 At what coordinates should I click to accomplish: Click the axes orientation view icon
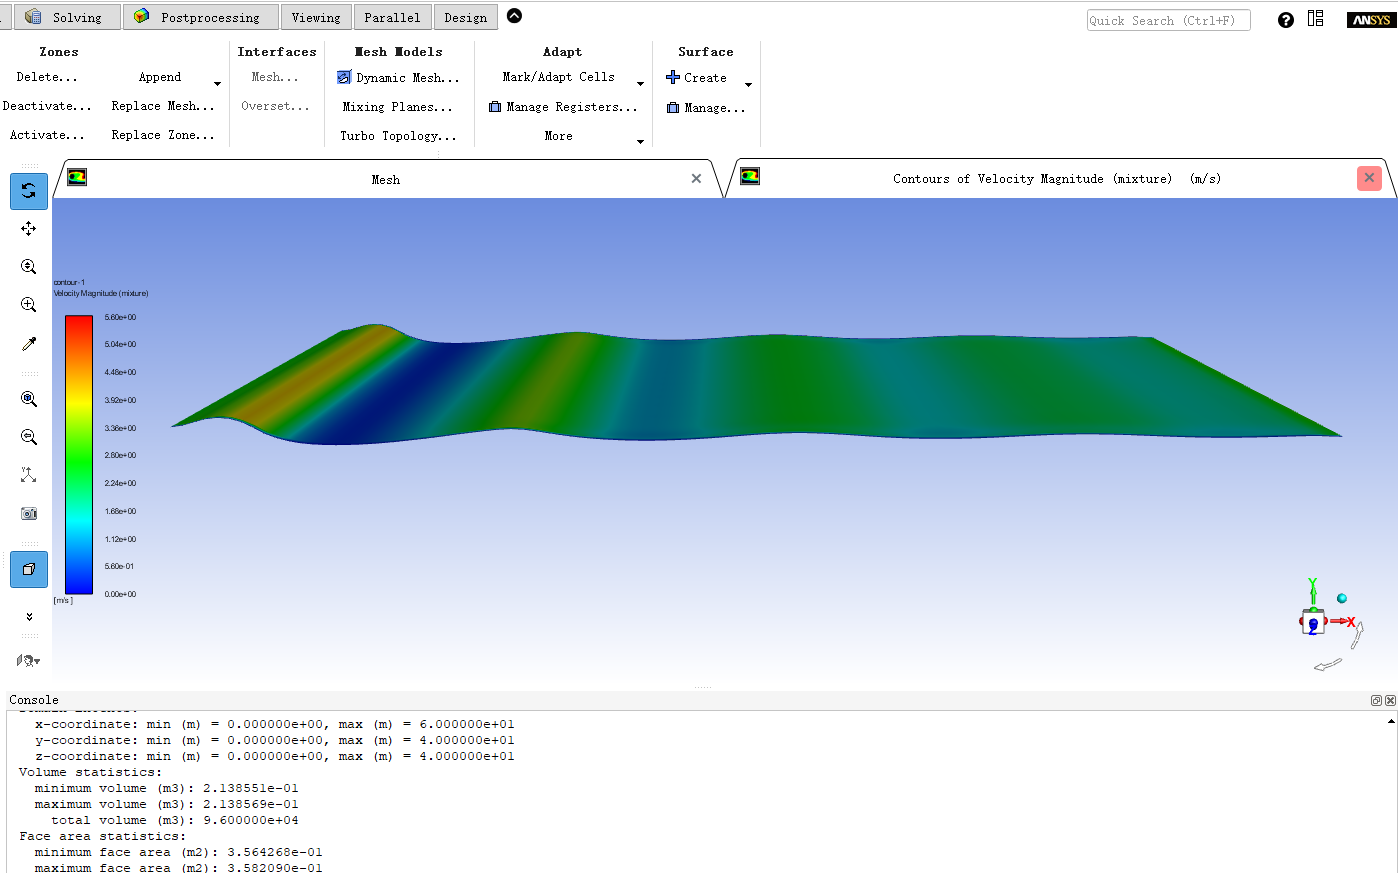(x=29, y=475)
